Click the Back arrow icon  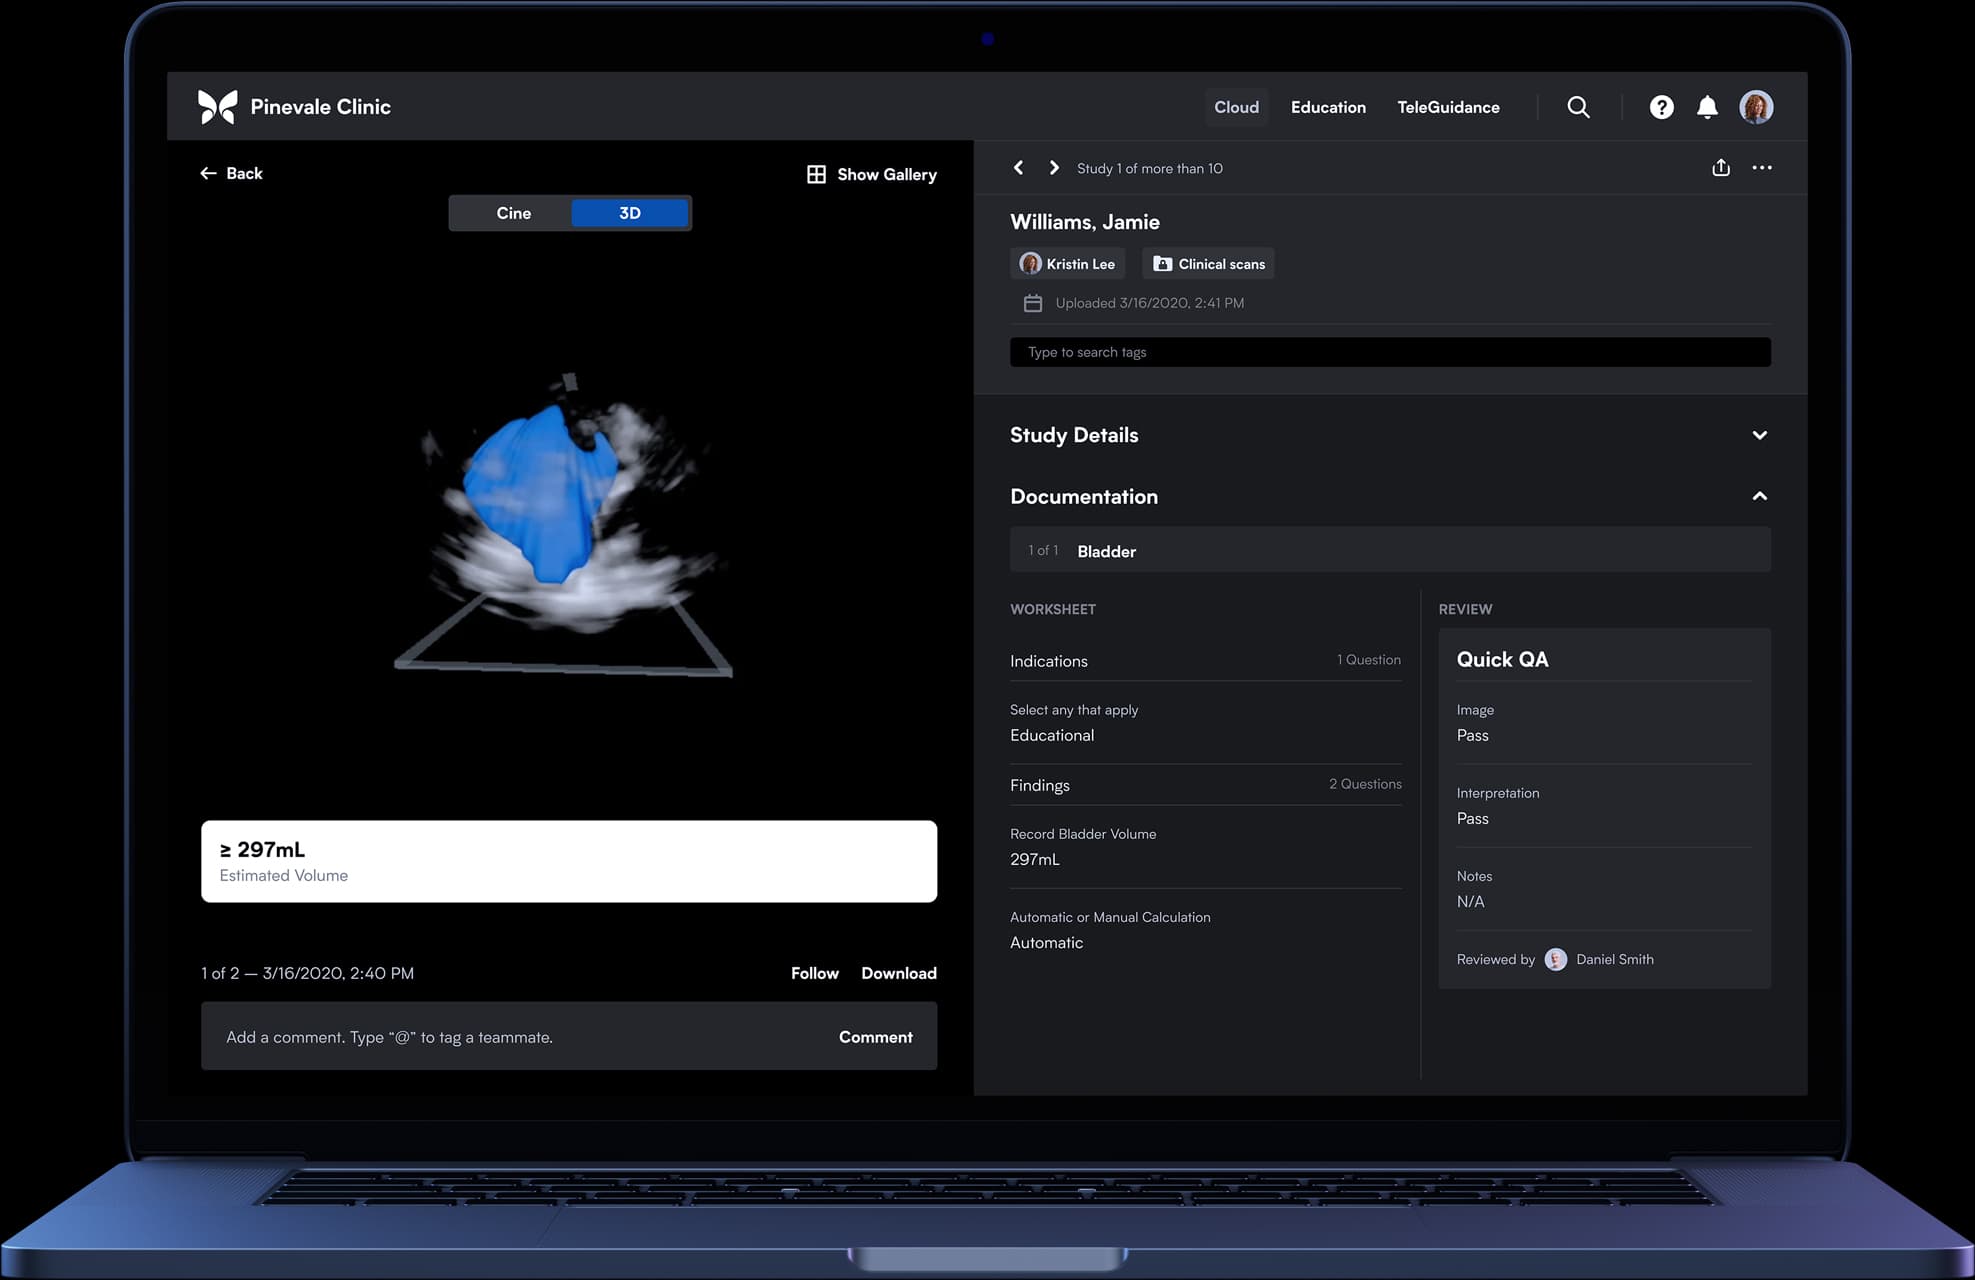pyautogui.click(x=208, y=173)
